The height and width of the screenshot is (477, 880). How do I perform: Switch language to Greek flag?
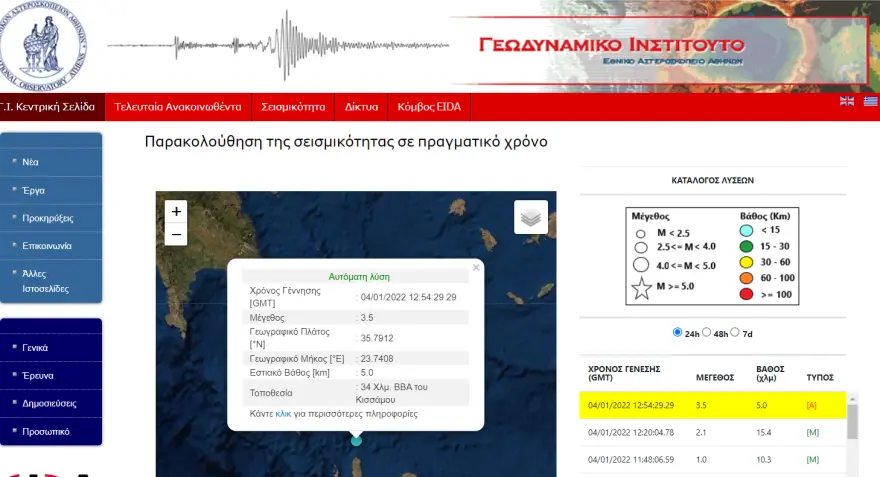tap(871, 101)
